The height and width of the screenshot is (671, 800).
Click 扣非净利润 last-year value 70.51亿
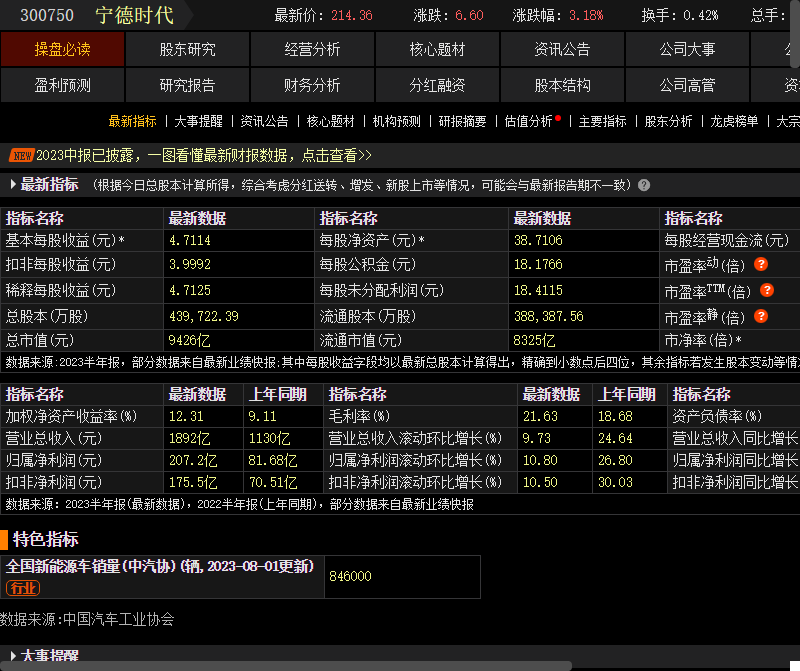(273, 483)
